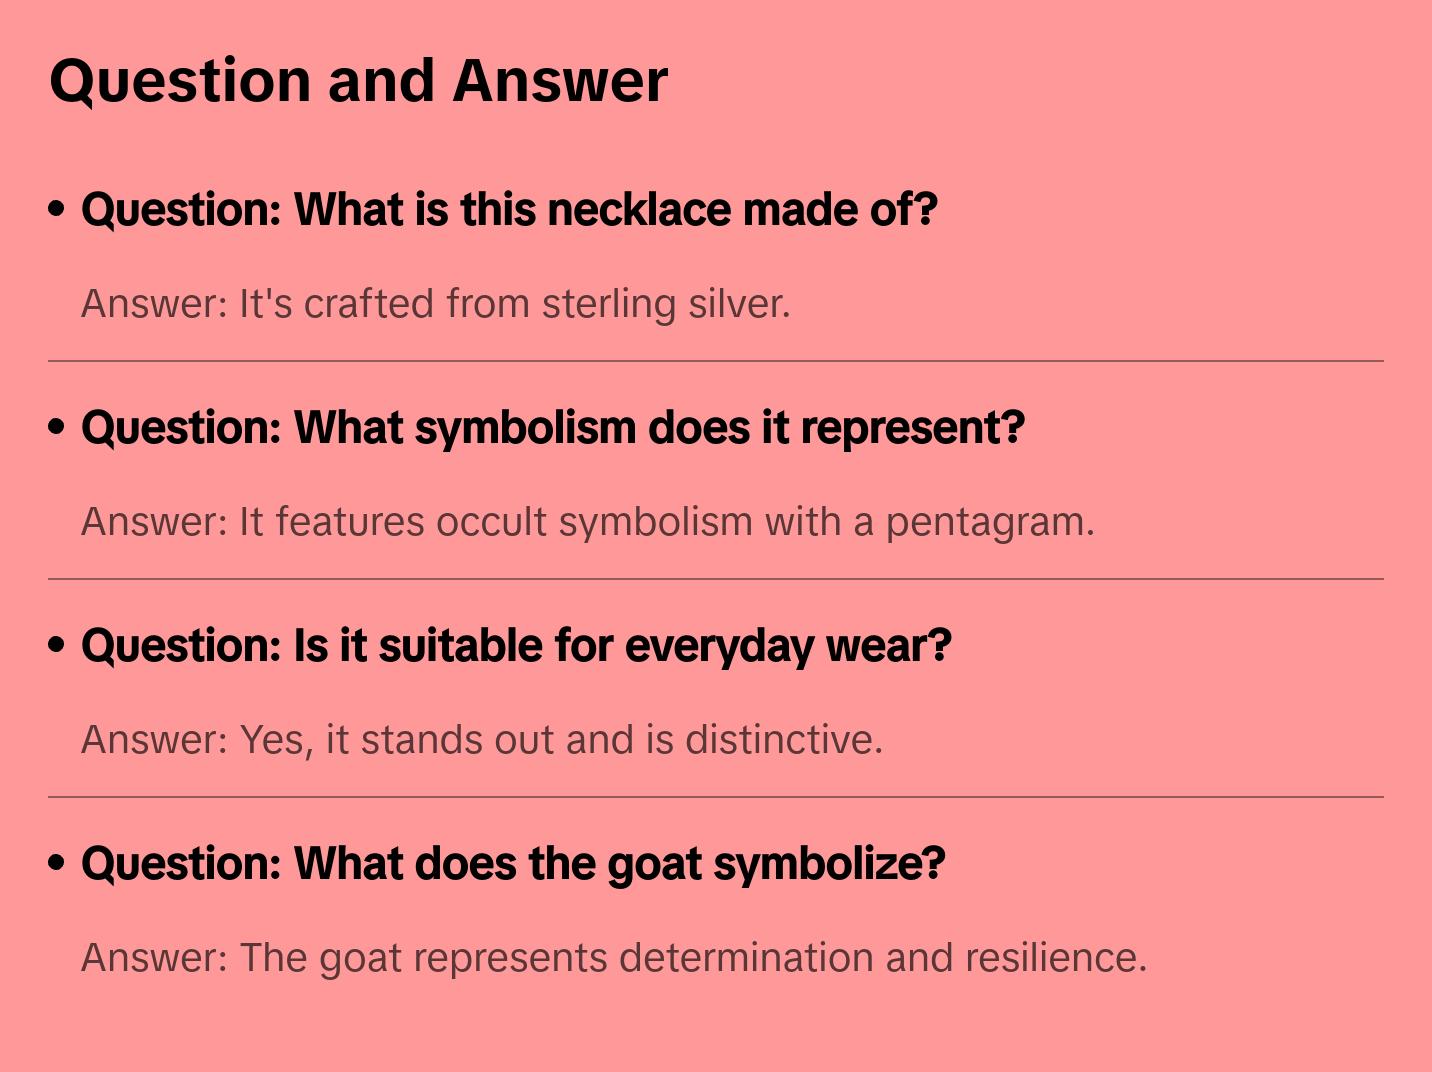Image resolution: width=1432 pixels, height=1072 pixels.
Task: Click the answer 'Yes, it stands out and is distinctive'
Action: pyautogui.click(x=481, y=740)
